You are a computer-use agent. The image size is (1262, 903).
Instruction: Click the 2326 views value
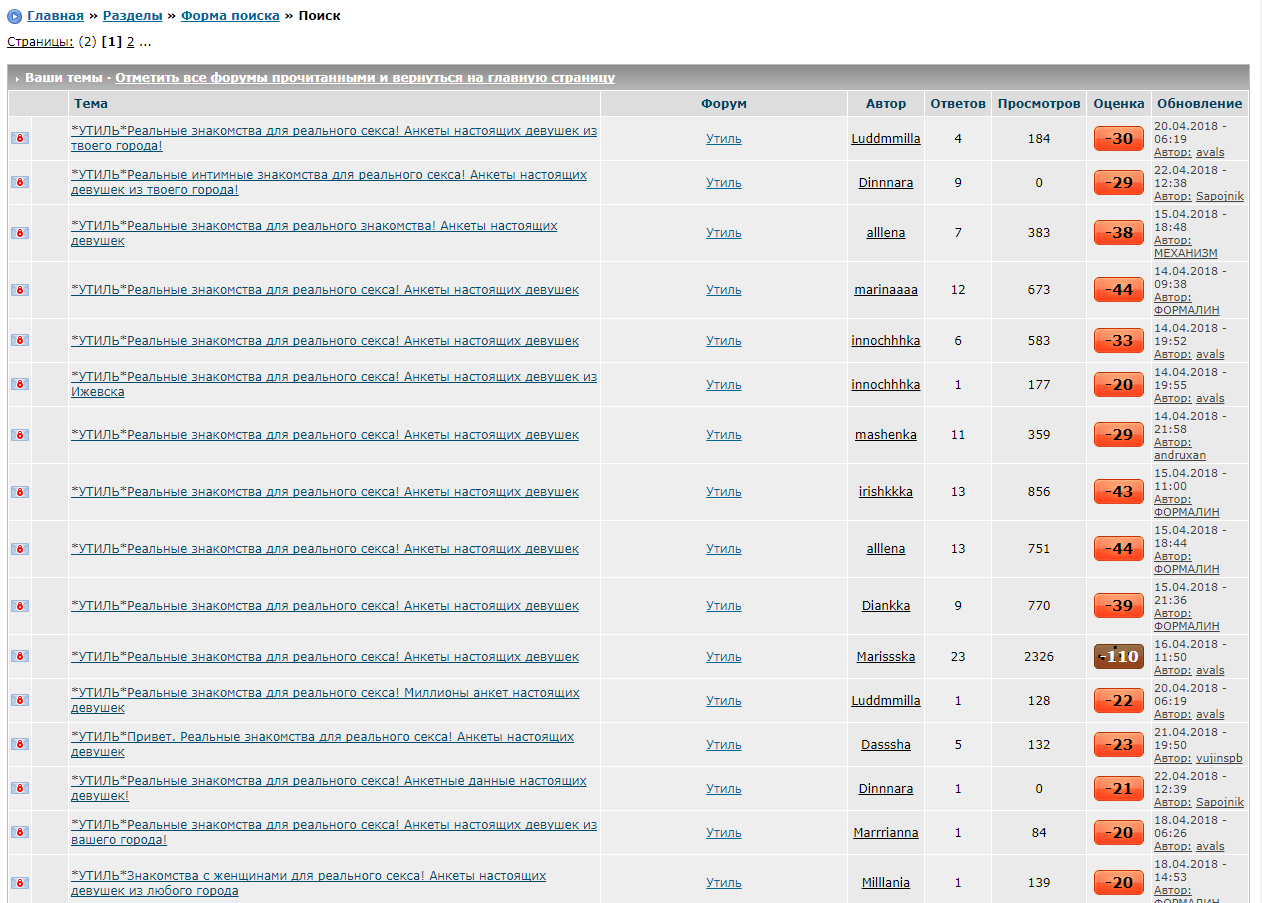[1039, 657]
